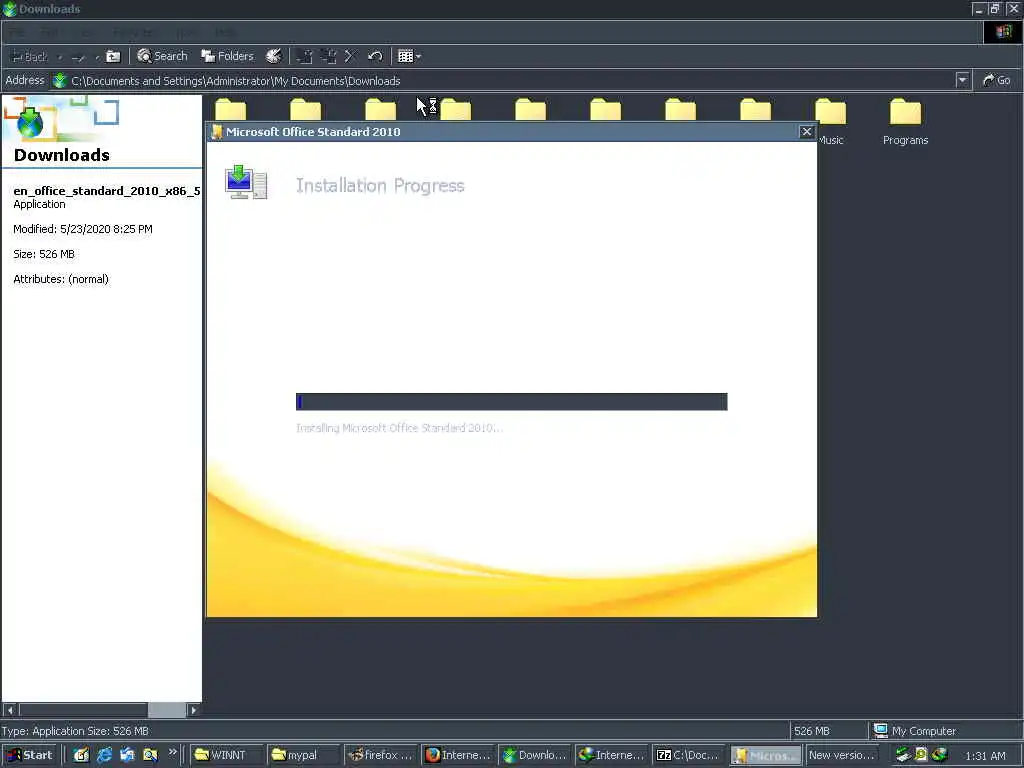Open the Start menu

pyautogui.click(x=30, y=755)
